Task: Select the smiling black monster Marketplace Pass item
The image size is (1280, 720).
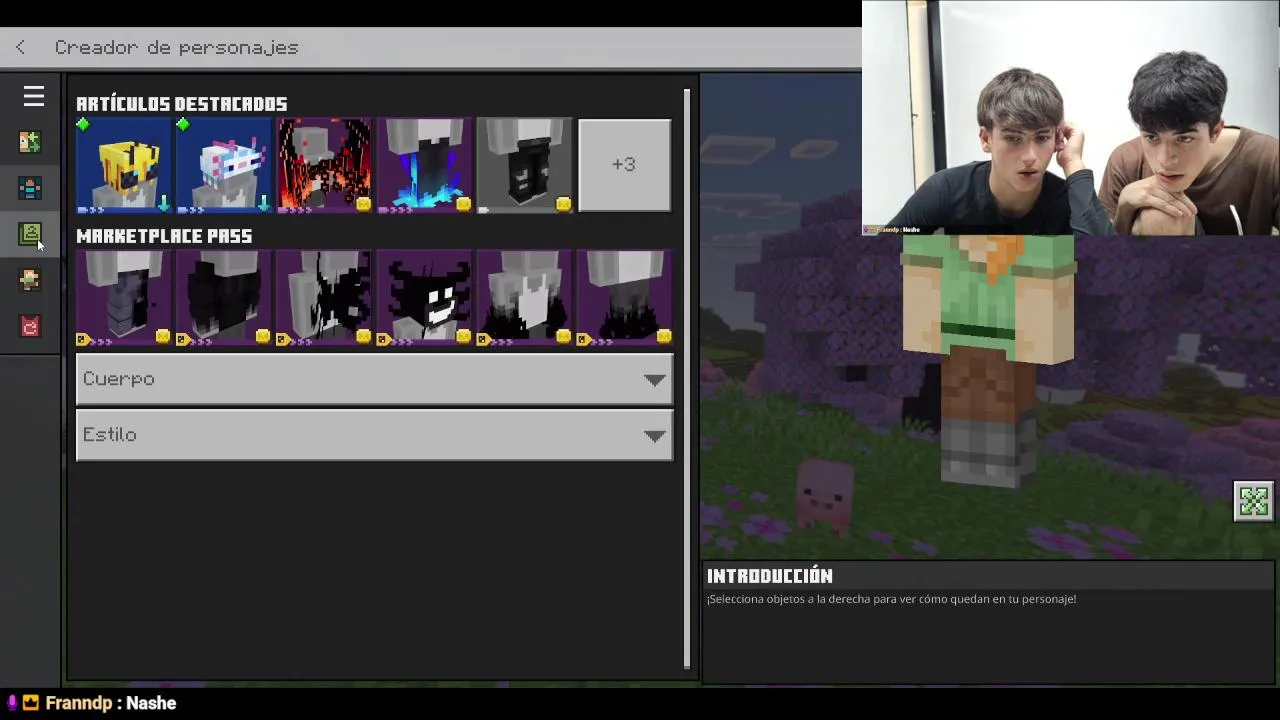Action: tap(424, 298)
